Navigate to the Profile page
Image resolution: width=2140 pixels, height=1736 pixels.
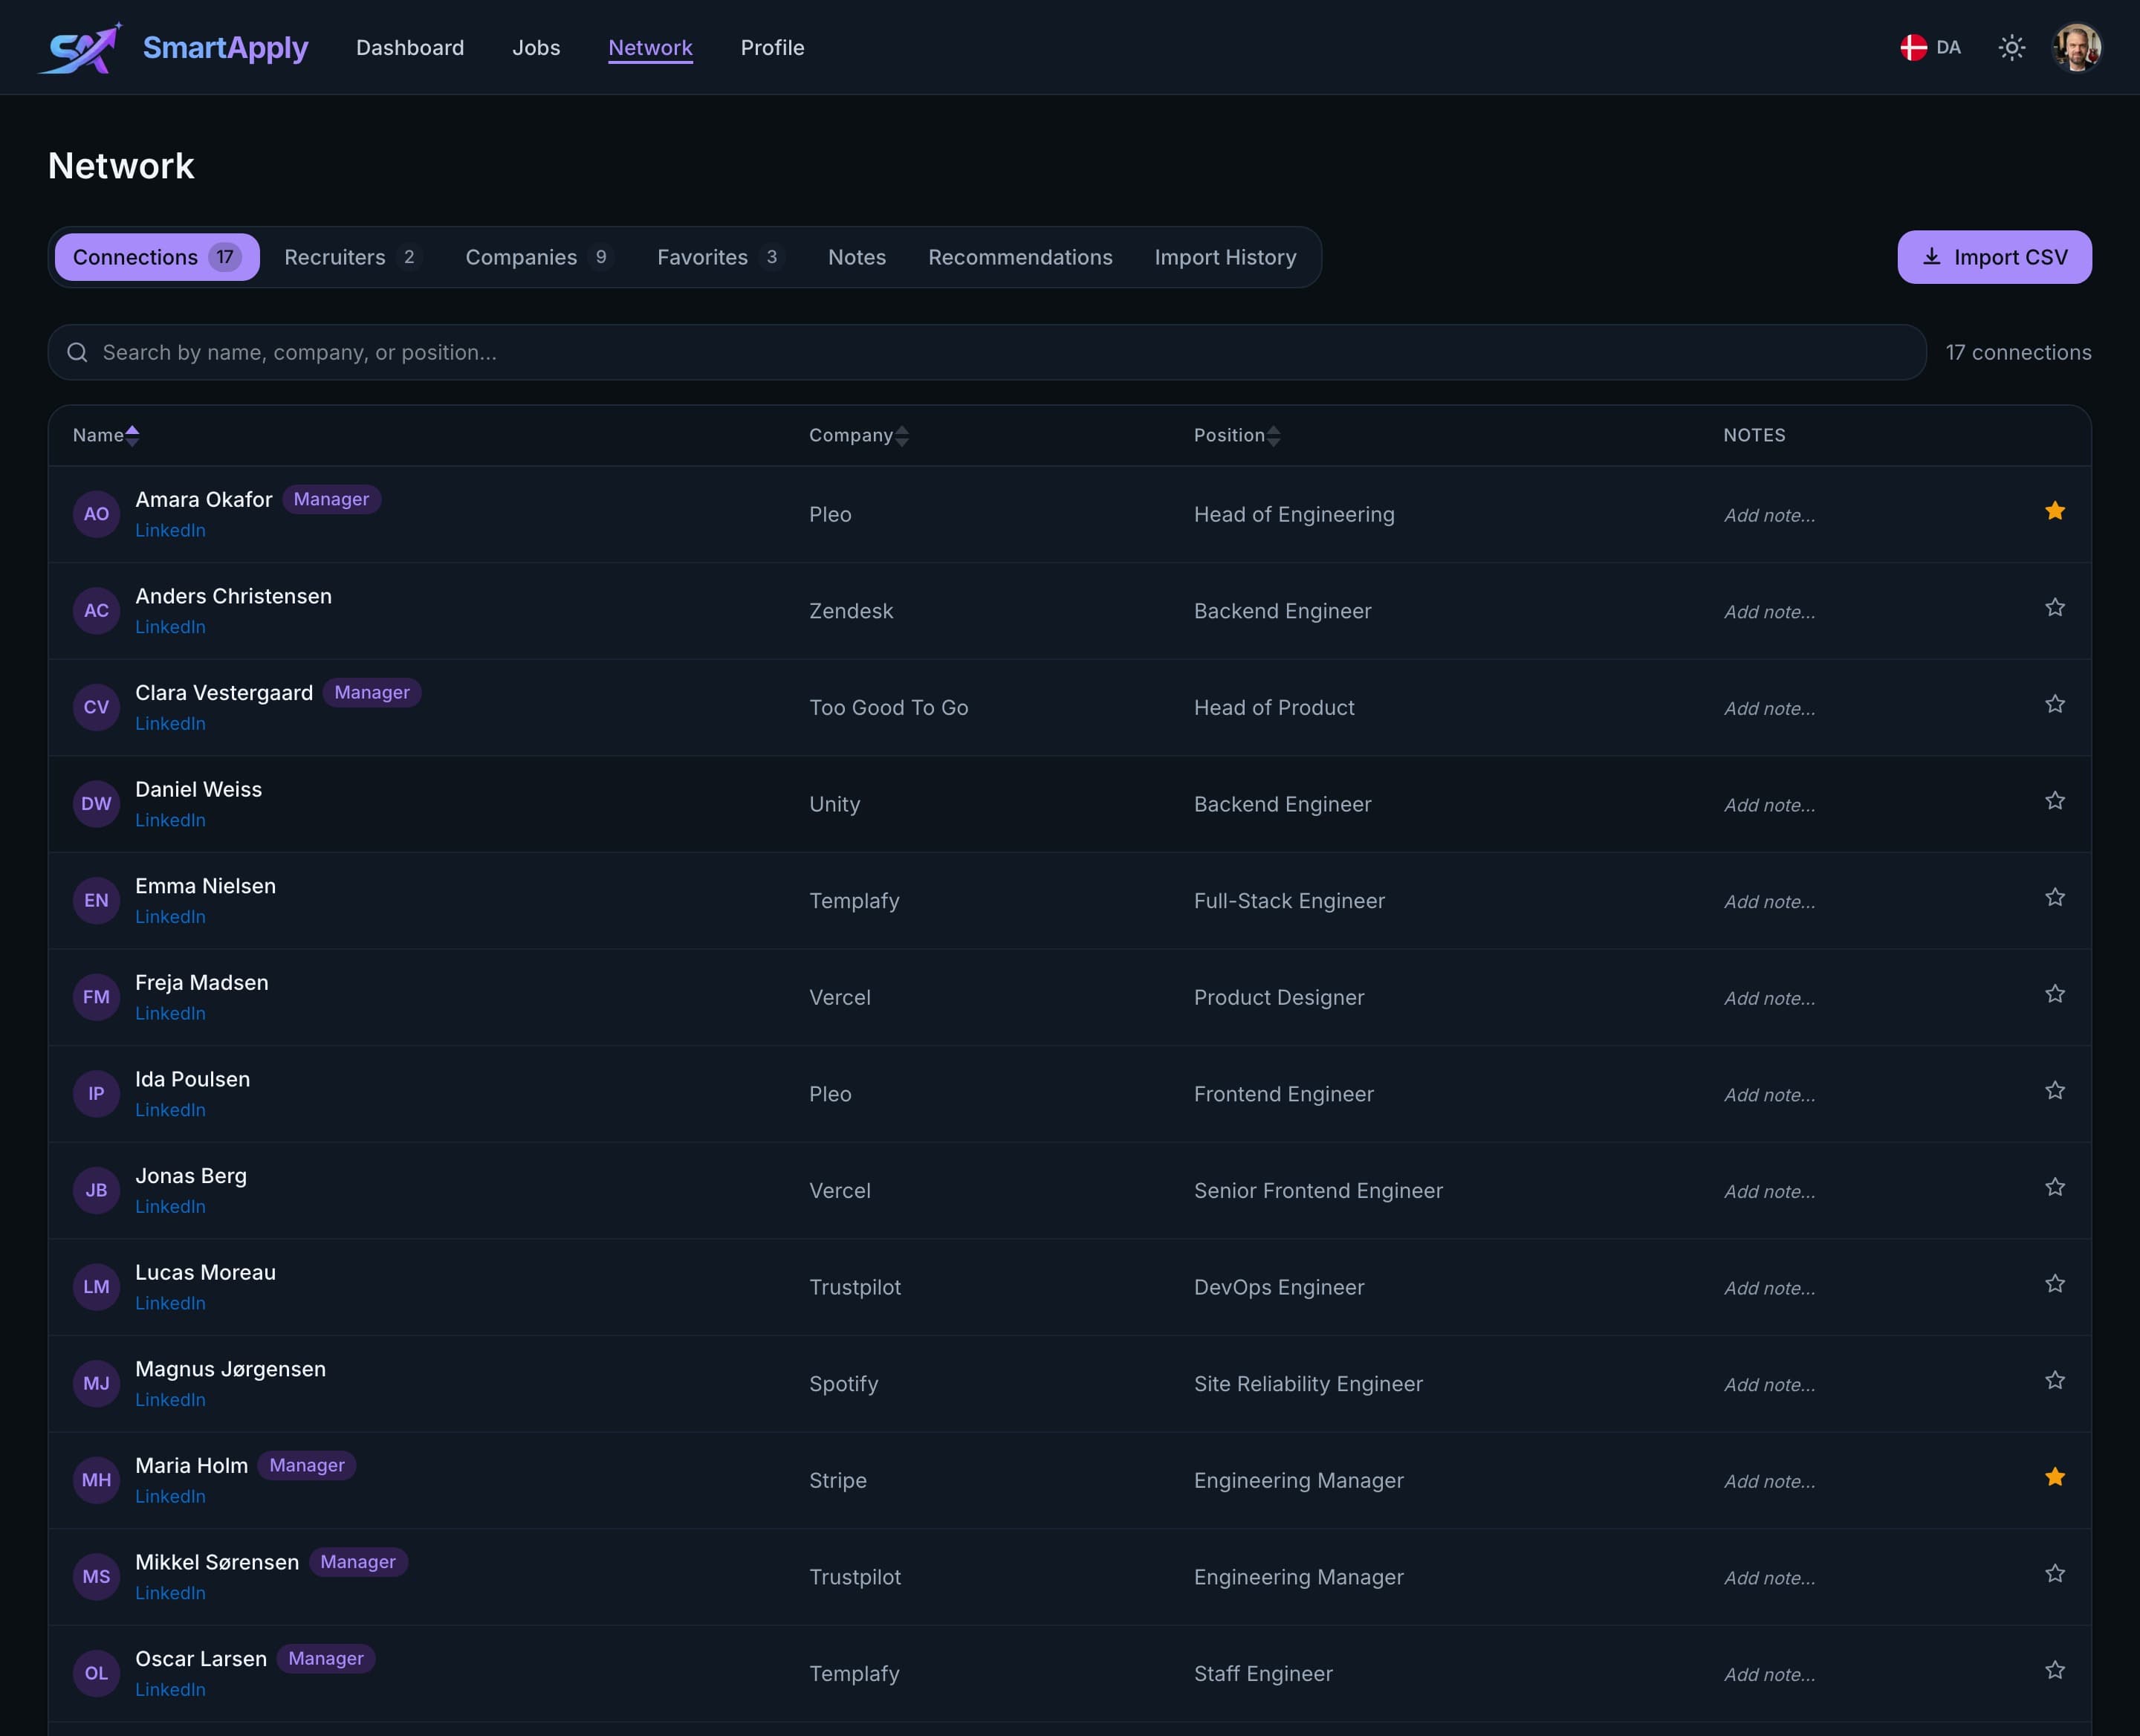[x=772, y=48]
